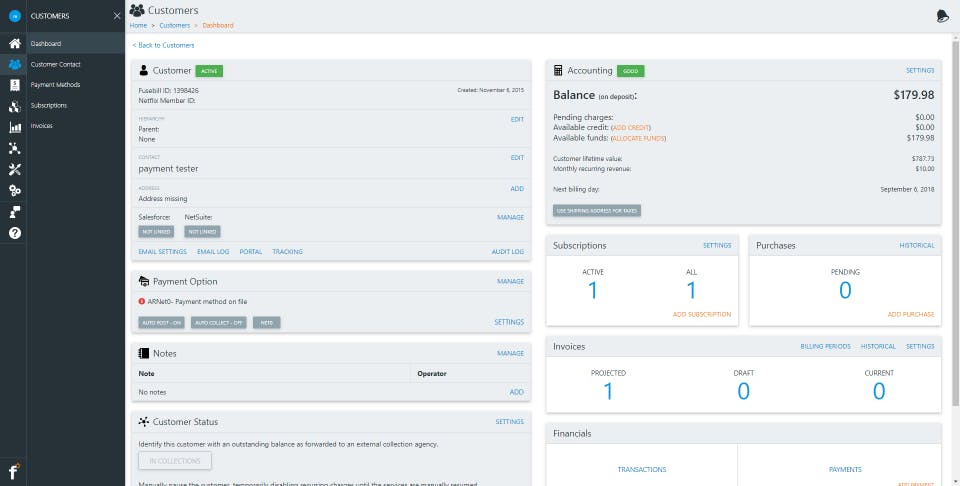
Task: Open the gears settings icon in sidebar
Action: pyautogui.click(x=15, y=190)
